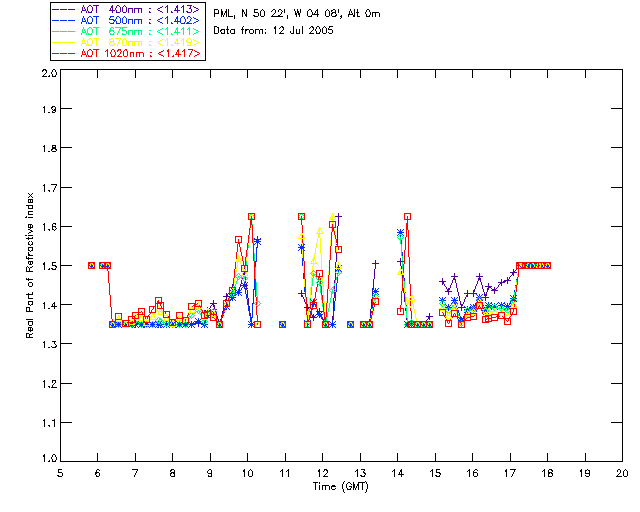
Task: Click the x-axis hour label 15
Action: [x=435, y=473]
